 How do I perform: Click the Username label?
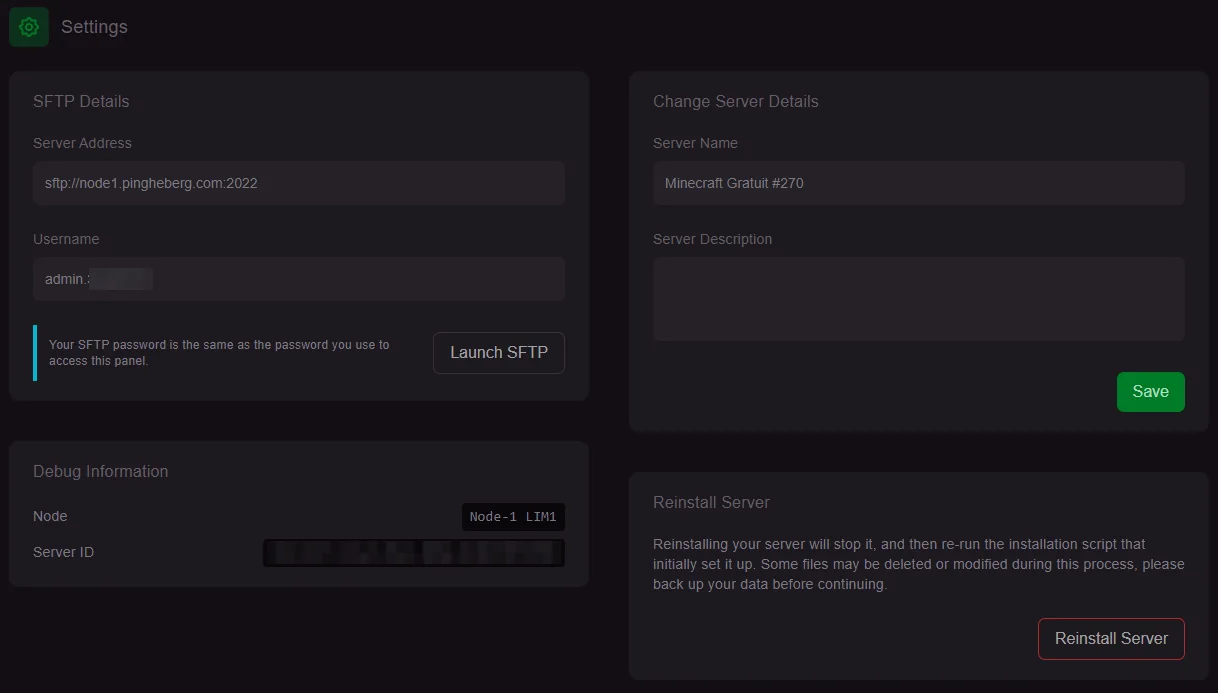[x=66, y=239]
